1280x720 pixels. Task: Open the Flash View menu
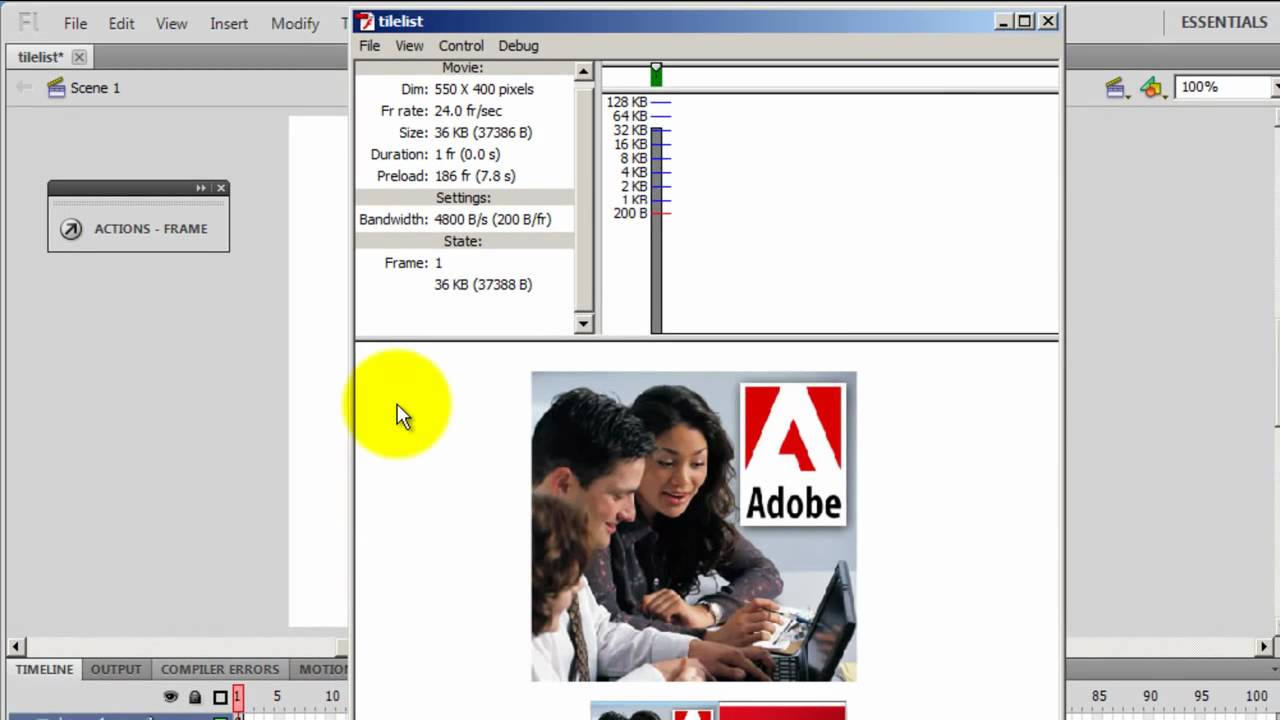tap(171, 23)
